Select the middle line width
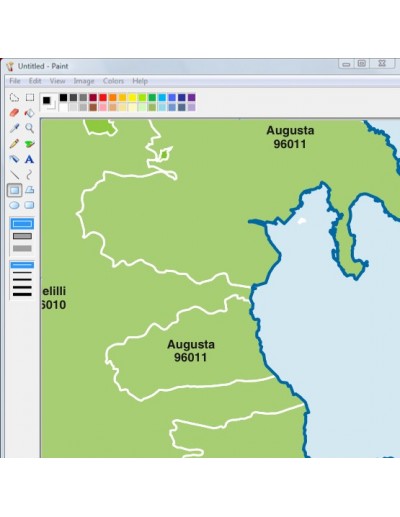This screenshot has height=517, width=400. [x=22, y=279]
